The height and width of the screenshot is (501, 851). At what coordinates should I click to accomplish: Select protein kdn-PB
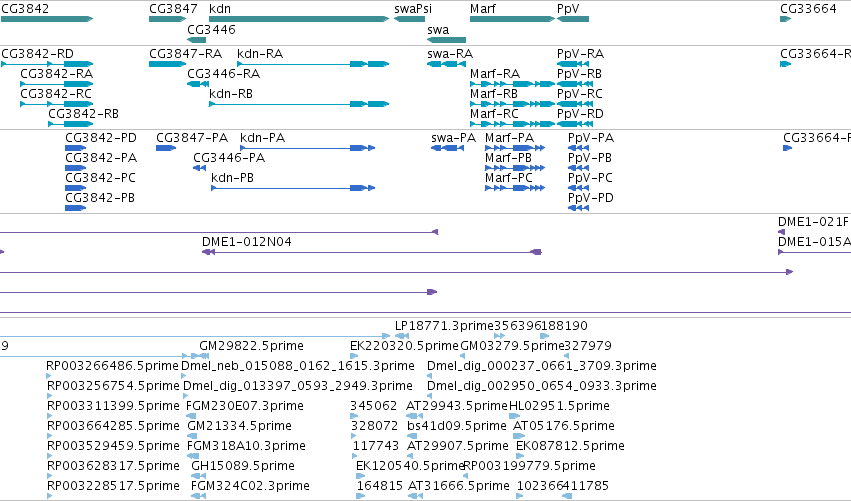(x=232, y=178)
